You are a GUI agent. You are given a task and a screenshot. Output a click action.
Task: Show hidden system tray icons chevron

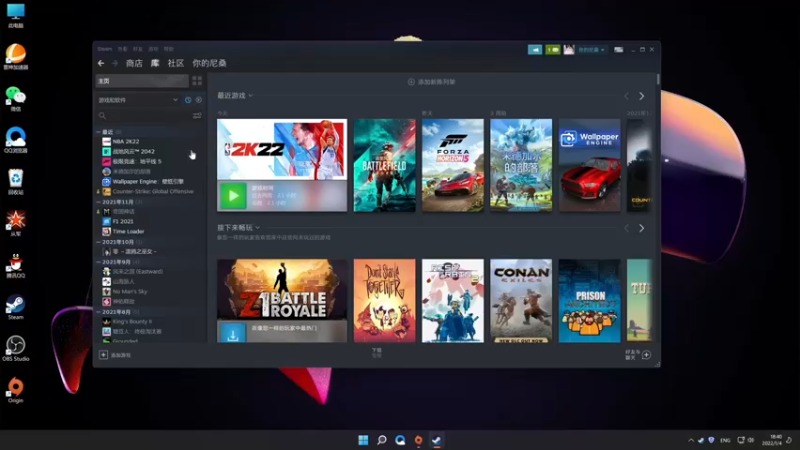coord(691,440)
